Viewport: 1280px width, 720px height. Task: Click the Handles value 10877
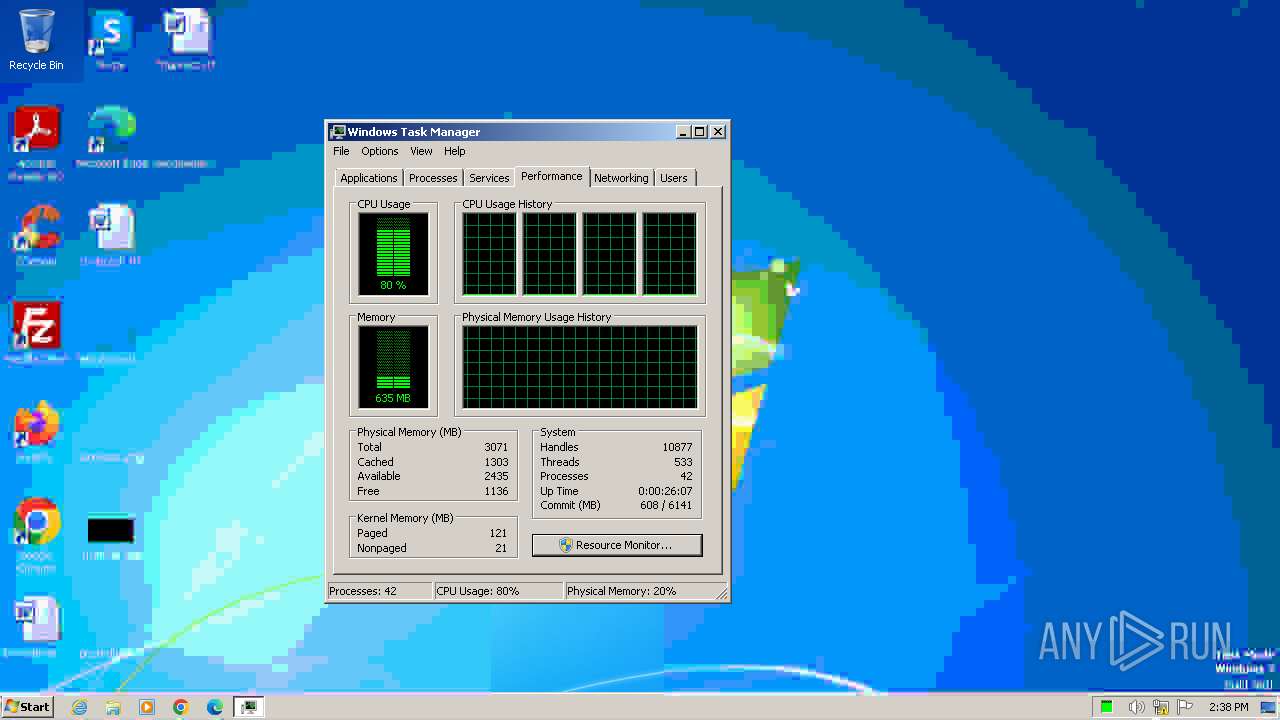[x=677, y=447]
